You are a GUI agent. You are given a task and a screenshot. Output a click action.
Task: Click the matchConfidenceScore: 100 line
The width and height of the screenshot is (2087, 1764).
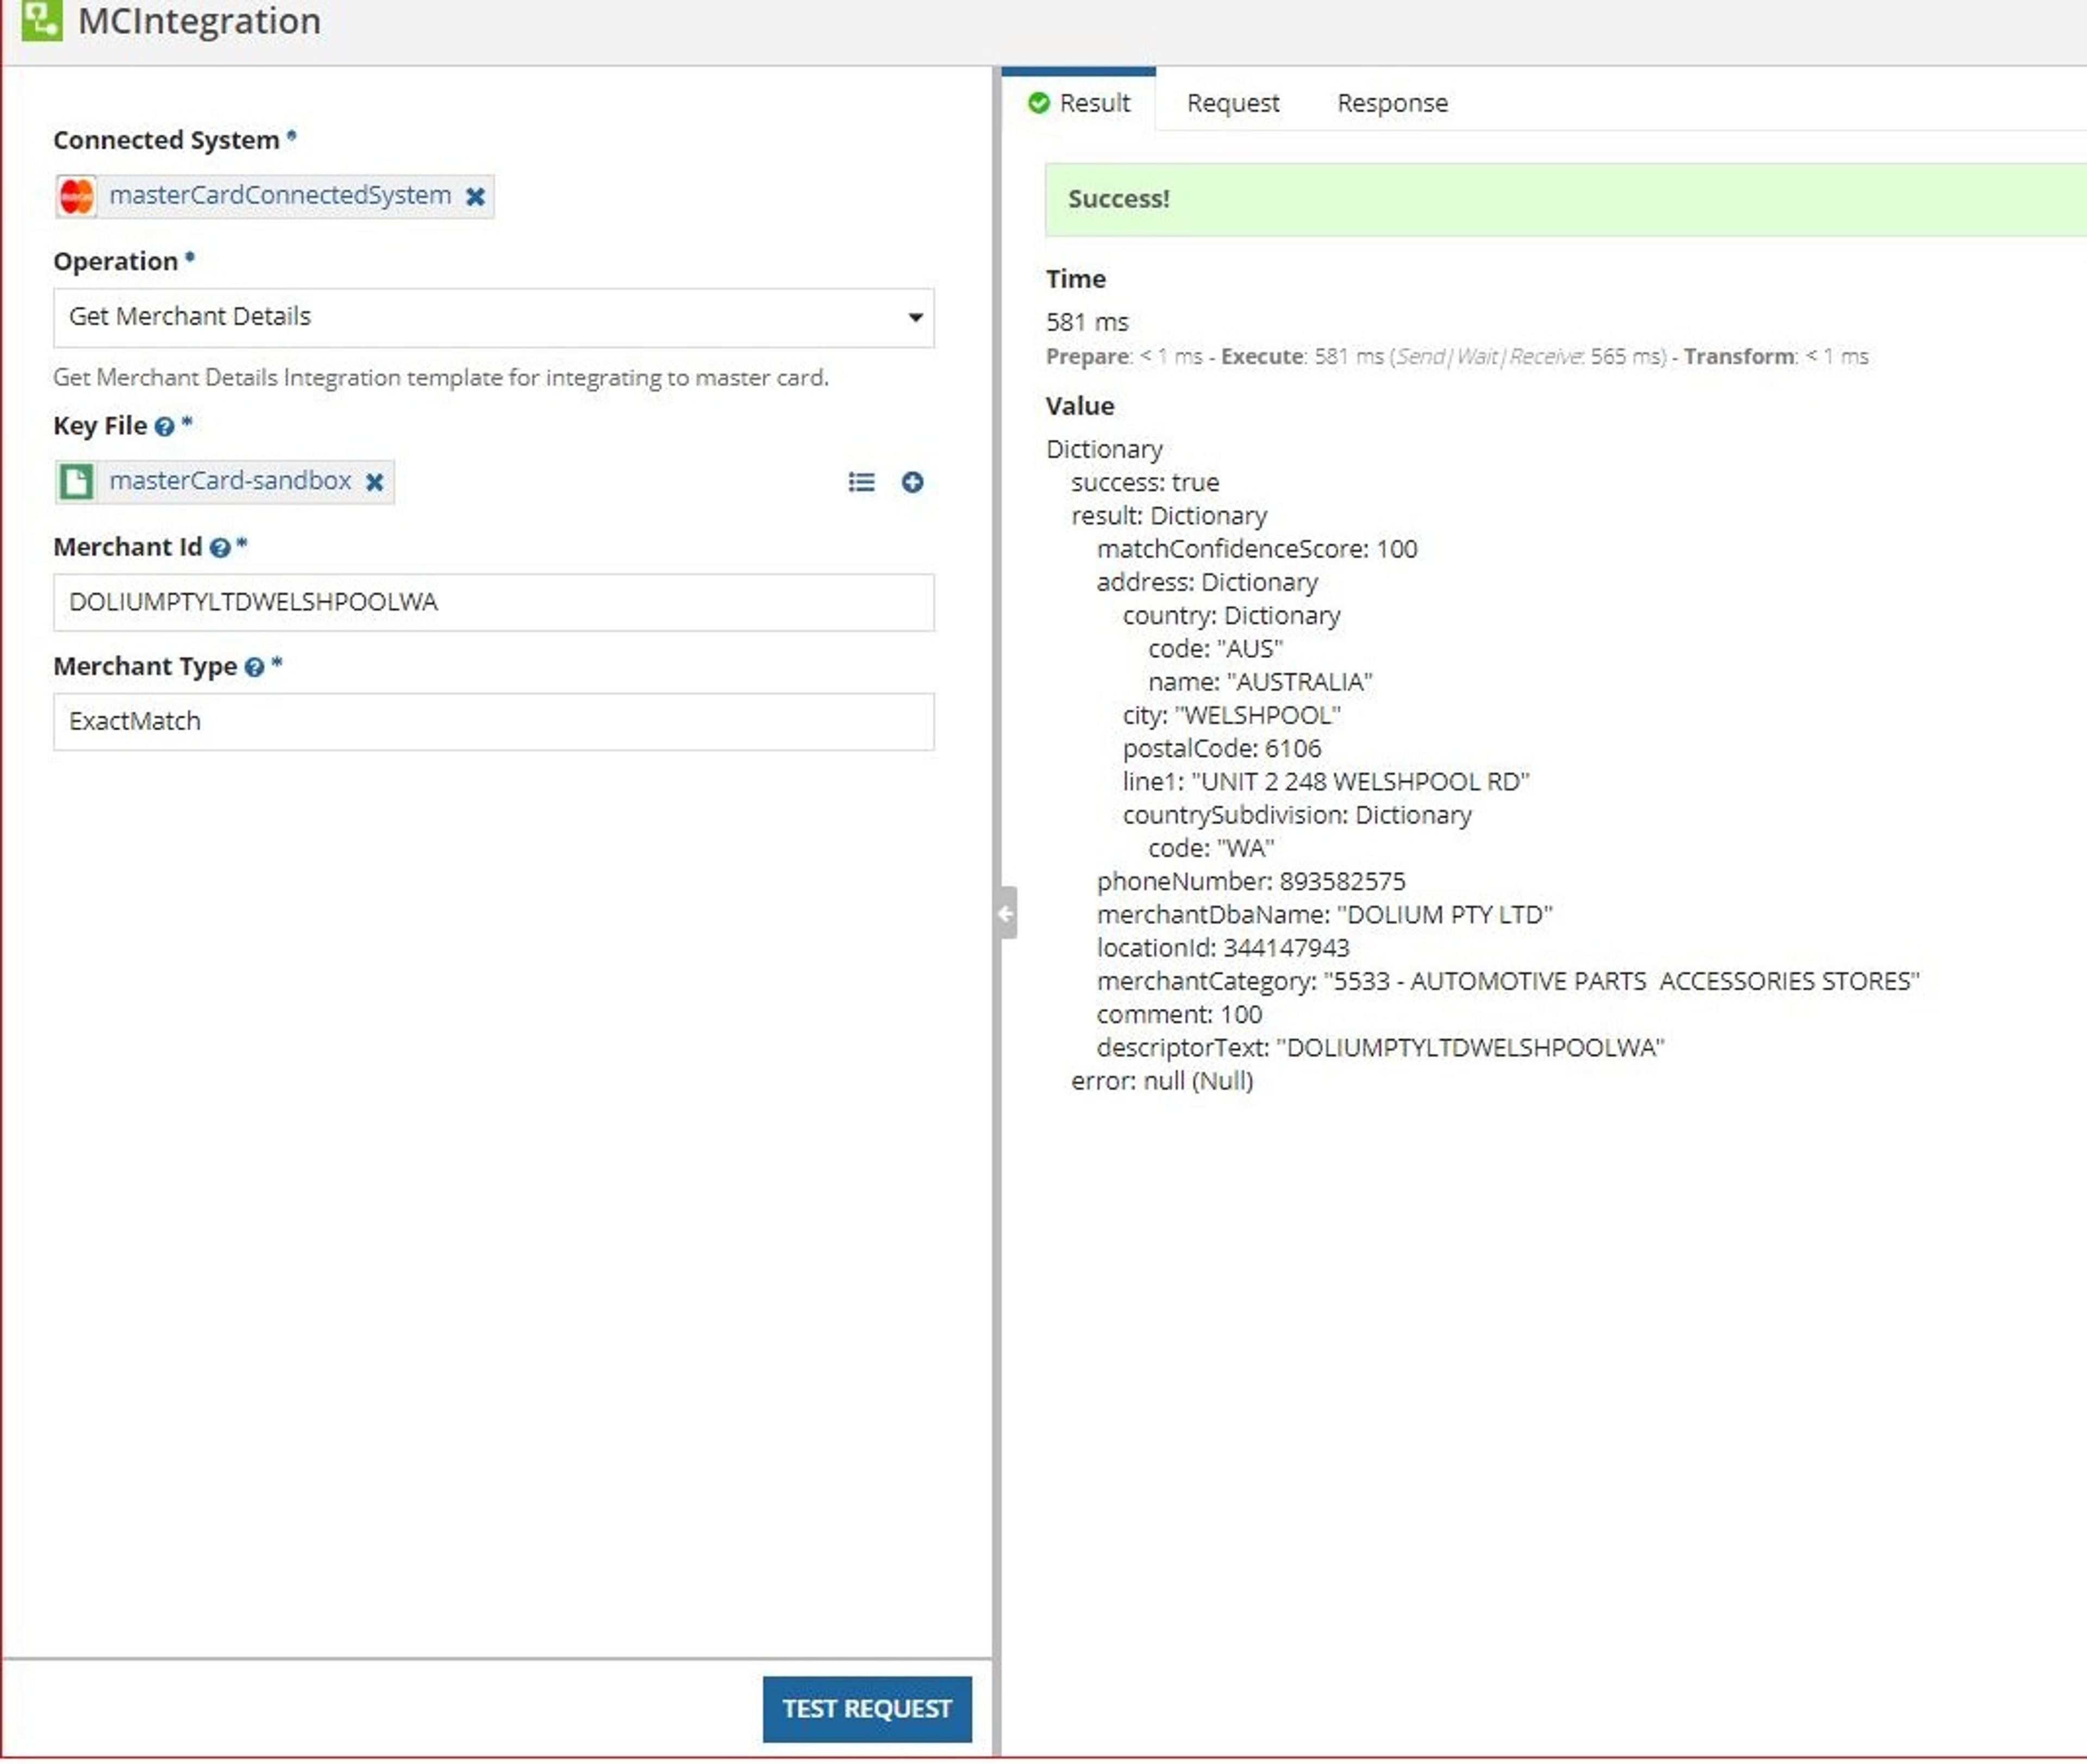coord(1257,549)
